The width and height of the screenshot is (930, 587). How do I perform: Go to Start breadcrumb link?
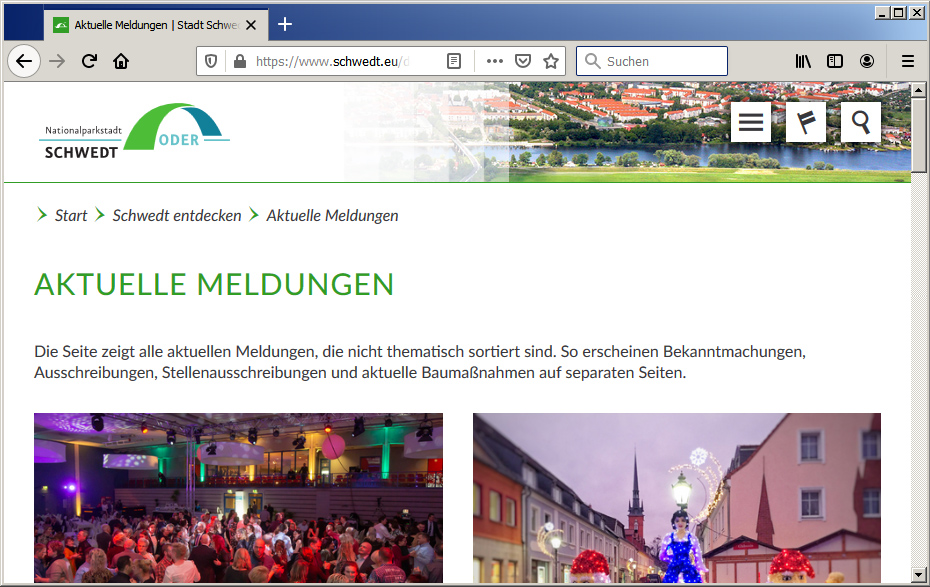[71, 216]
